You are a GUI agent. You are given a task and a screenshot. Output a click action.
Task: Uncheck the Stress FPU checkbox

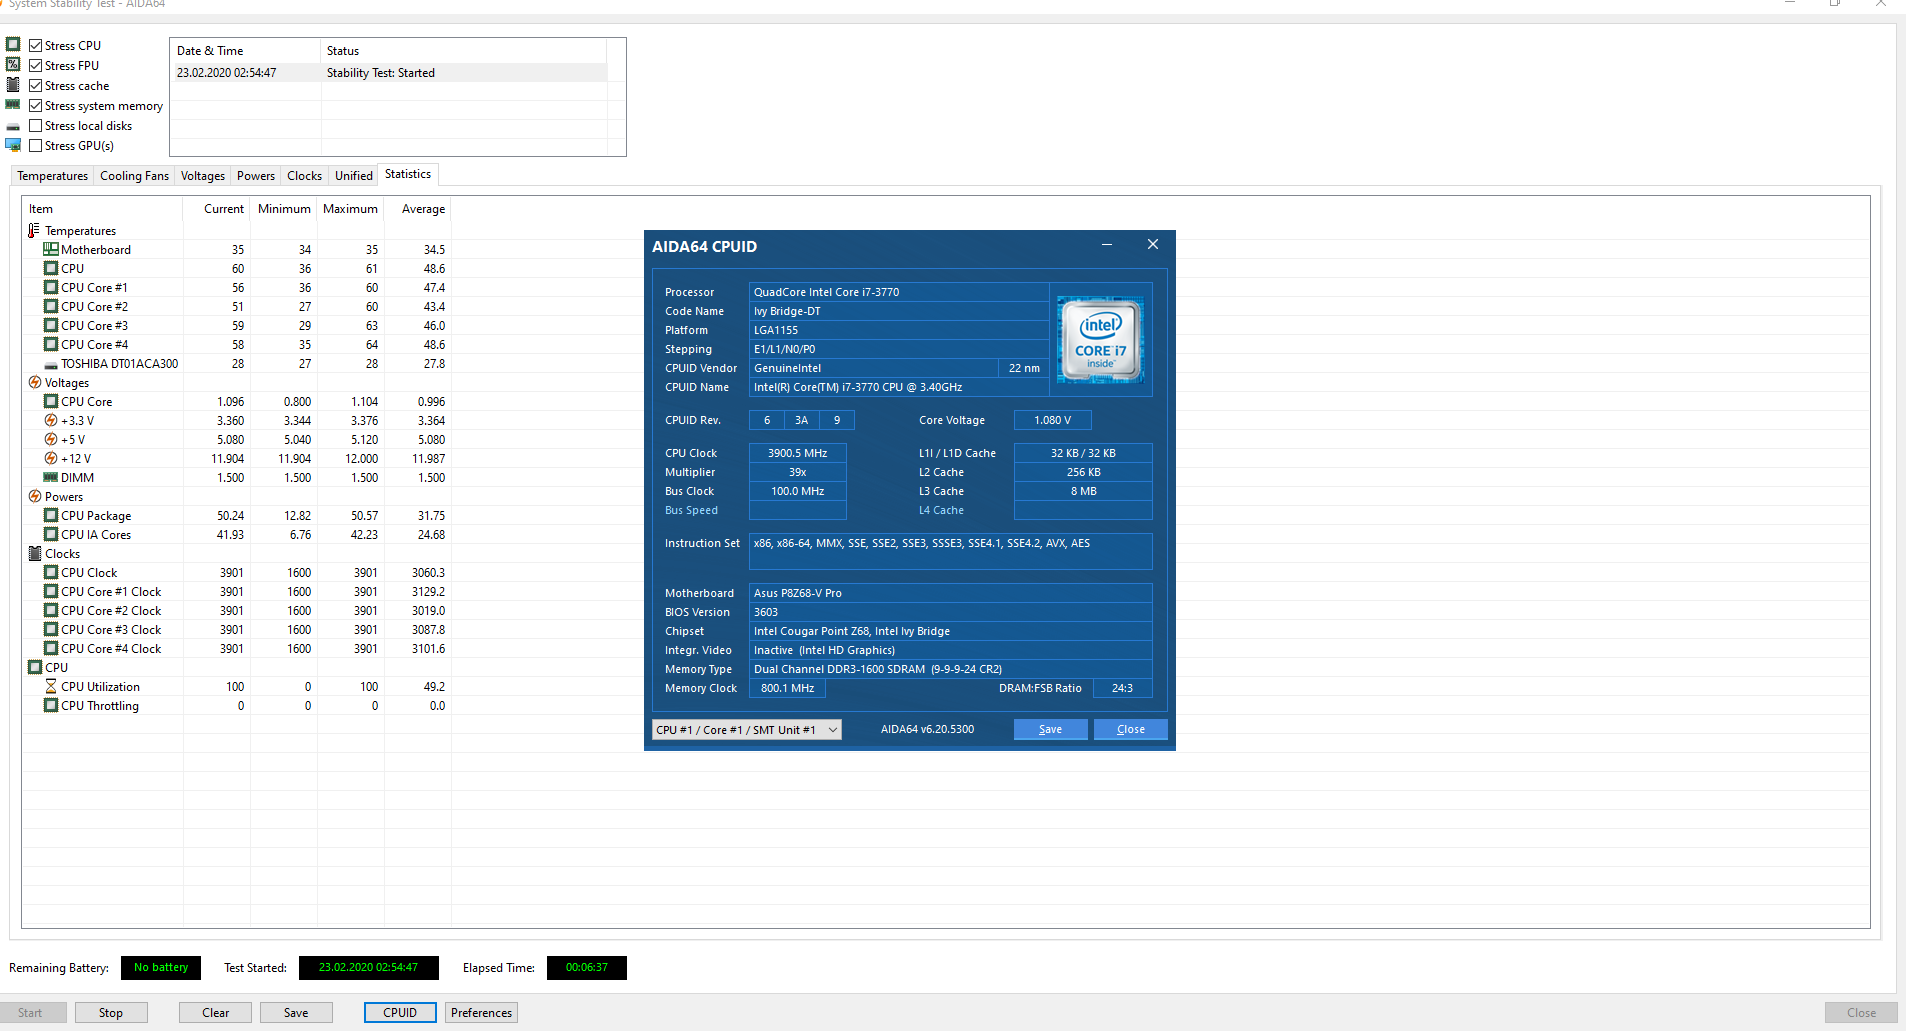pos(36,65)
